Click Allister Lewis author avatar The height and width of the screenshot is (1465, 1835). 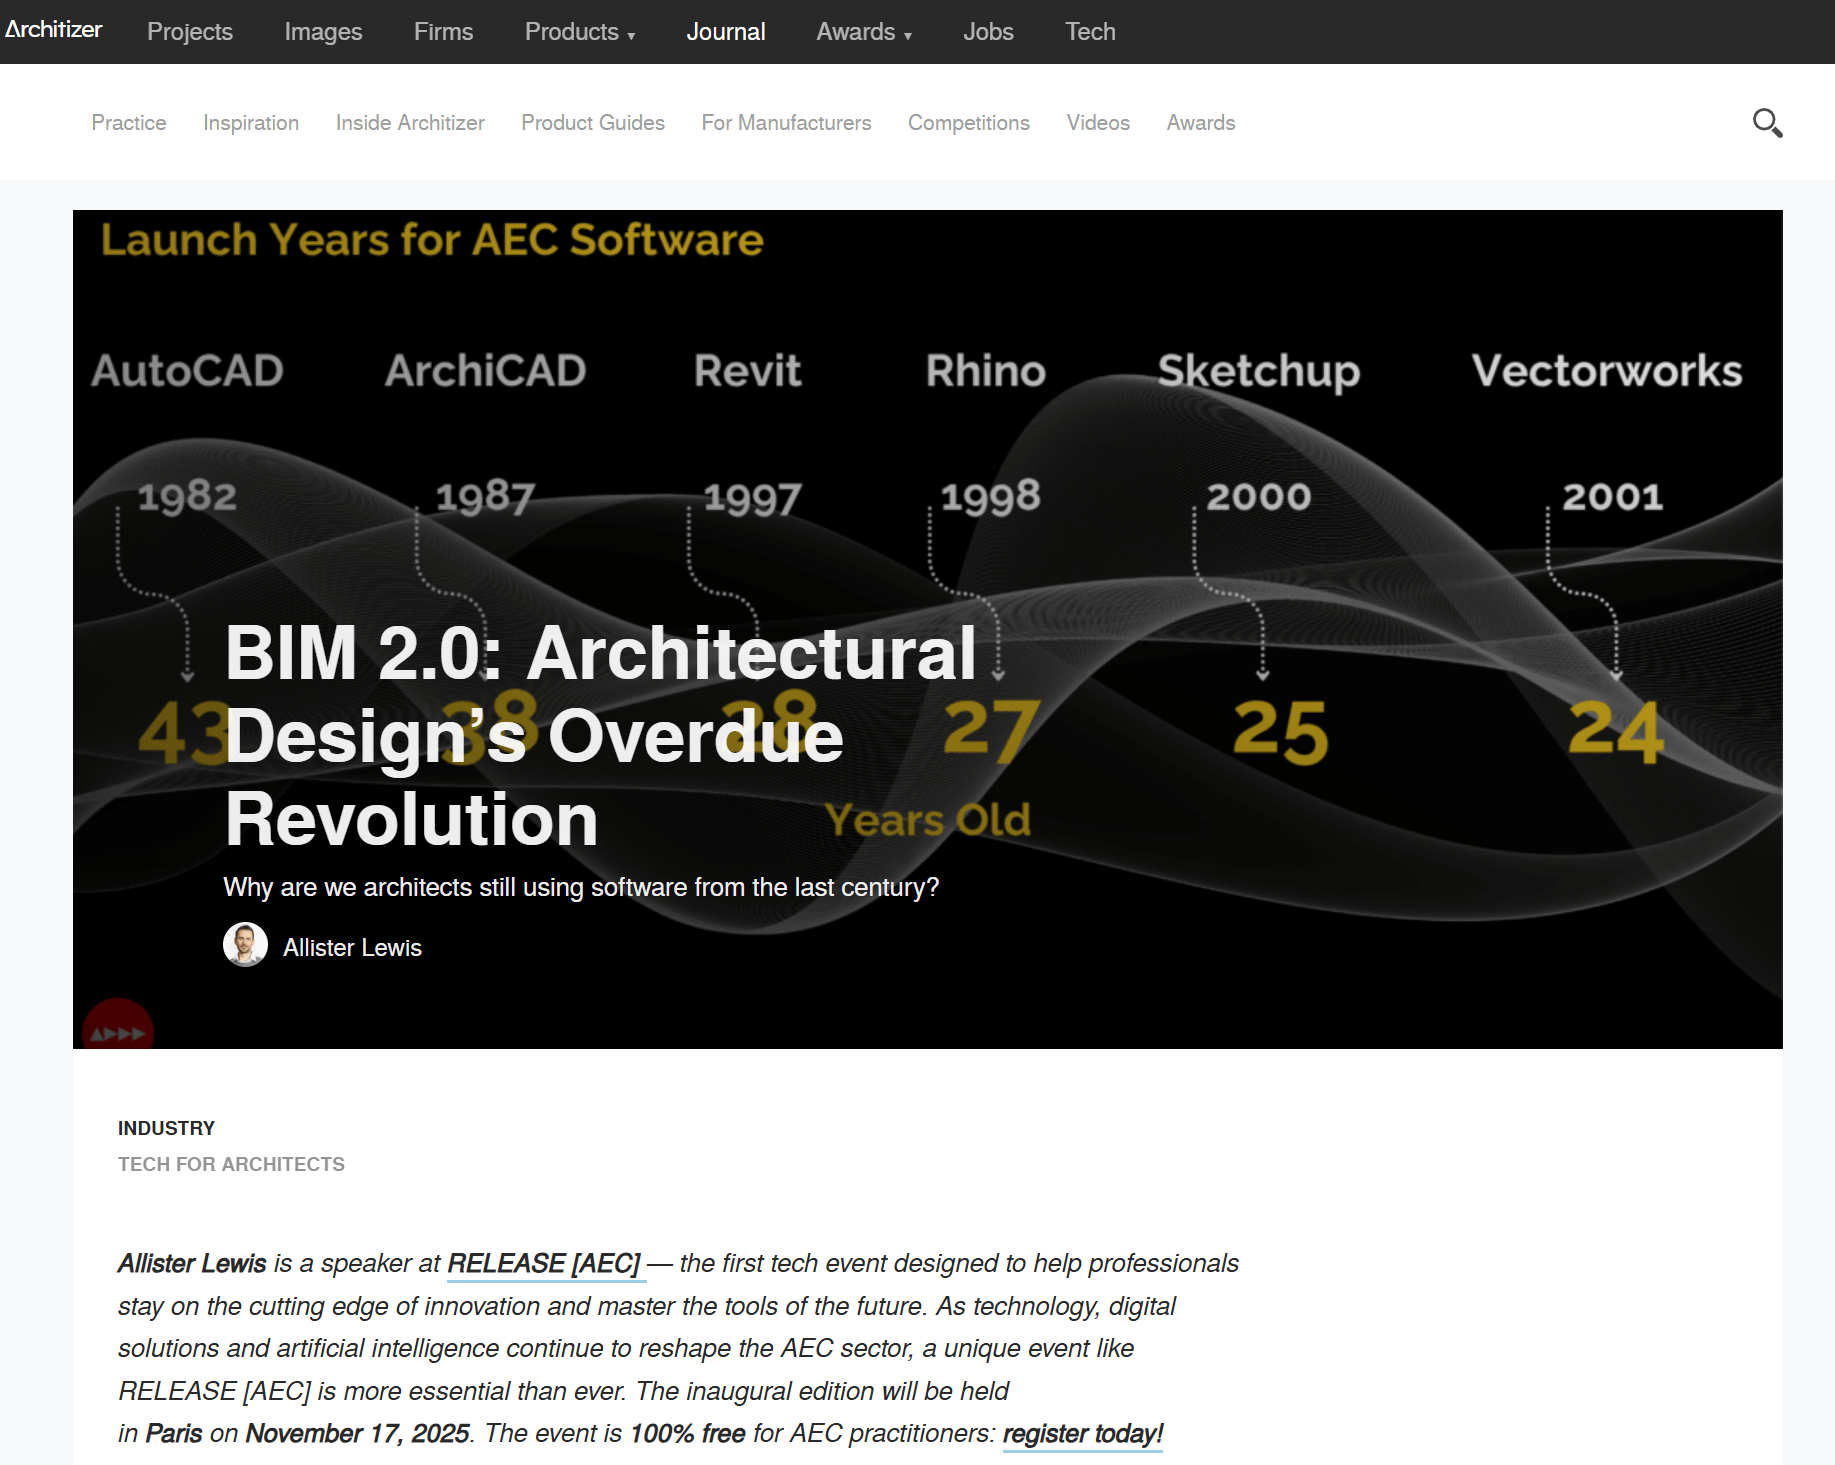click(245, 945)
